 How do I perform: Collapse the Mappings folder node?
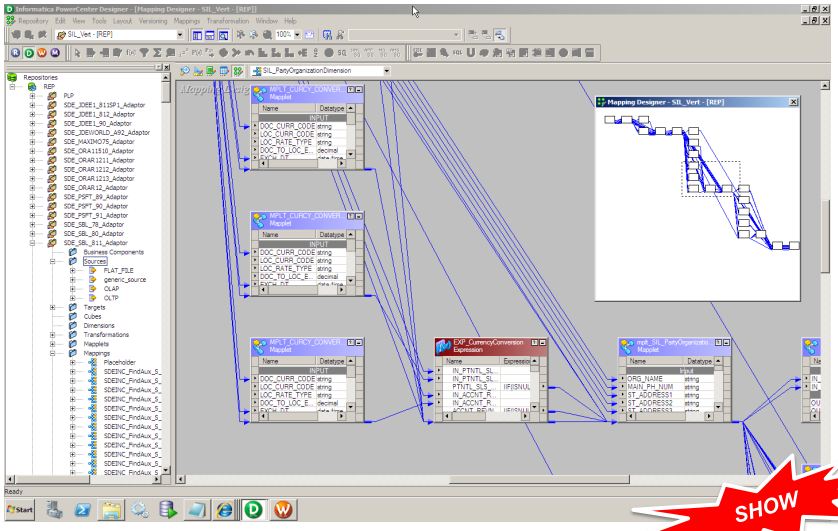52,353
